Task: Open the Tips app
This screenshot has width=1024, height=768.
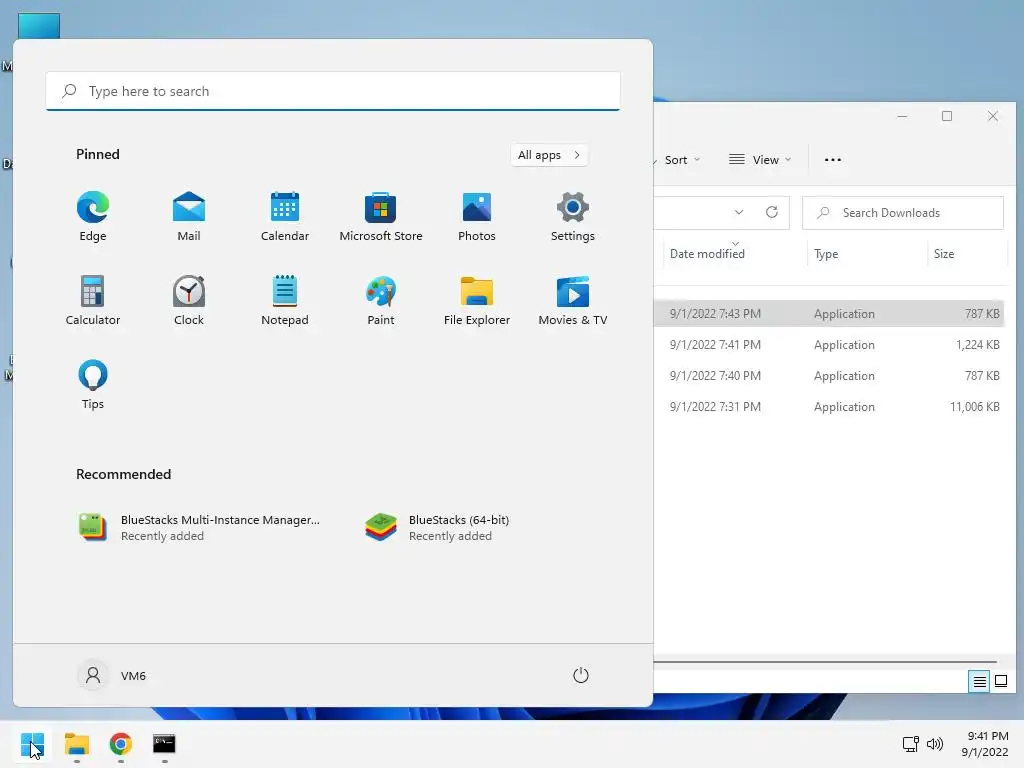Action: point(93,385)
